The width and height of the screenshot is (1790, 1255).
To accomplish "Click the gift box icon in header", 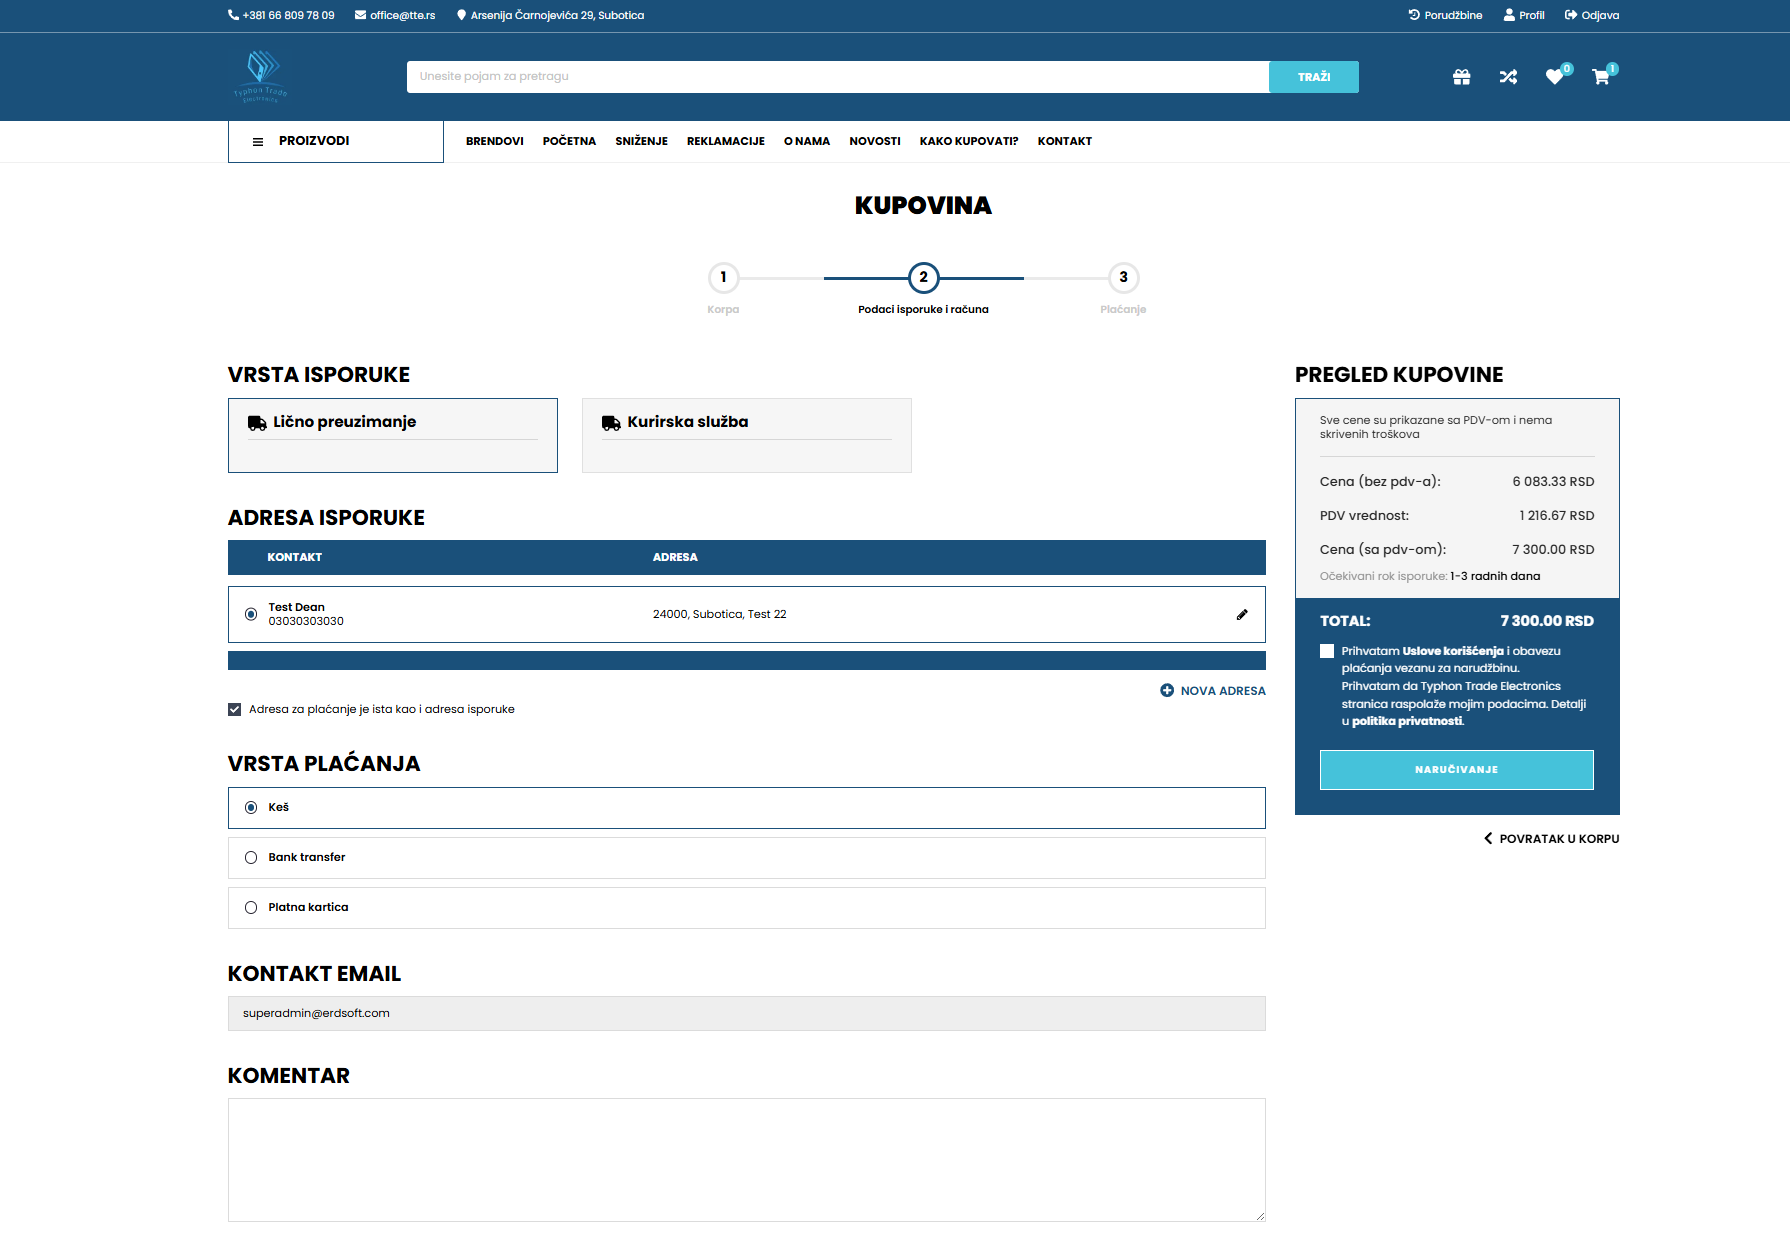I will [x=1461, y=77].
